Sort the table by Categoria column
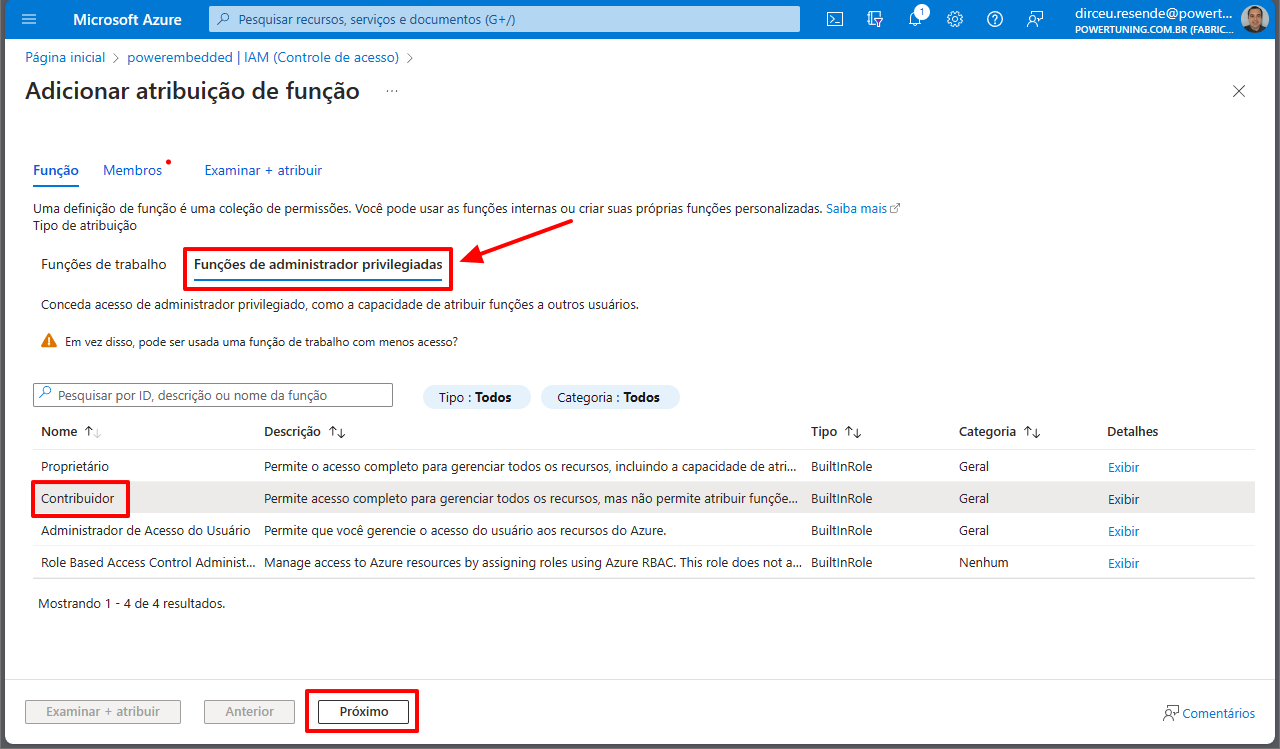The height and width of the screenshot is (749, 1280). click(x=1031, y=432)
